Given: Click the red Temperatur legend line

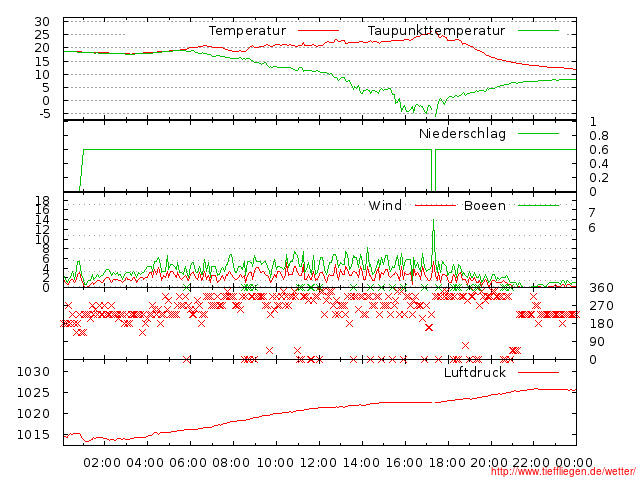Looking at the screenshot, I should [318, 31].
